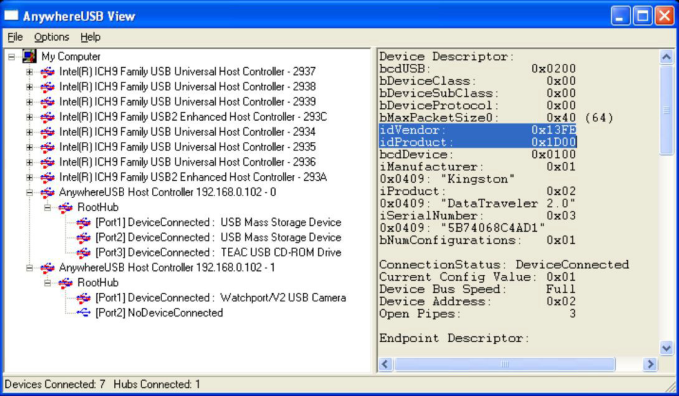Click the Watchport/V2 USB Camera device icon
Image resolution: width=679 pixels, height=396 pixels.
click(x=83, y=298)
